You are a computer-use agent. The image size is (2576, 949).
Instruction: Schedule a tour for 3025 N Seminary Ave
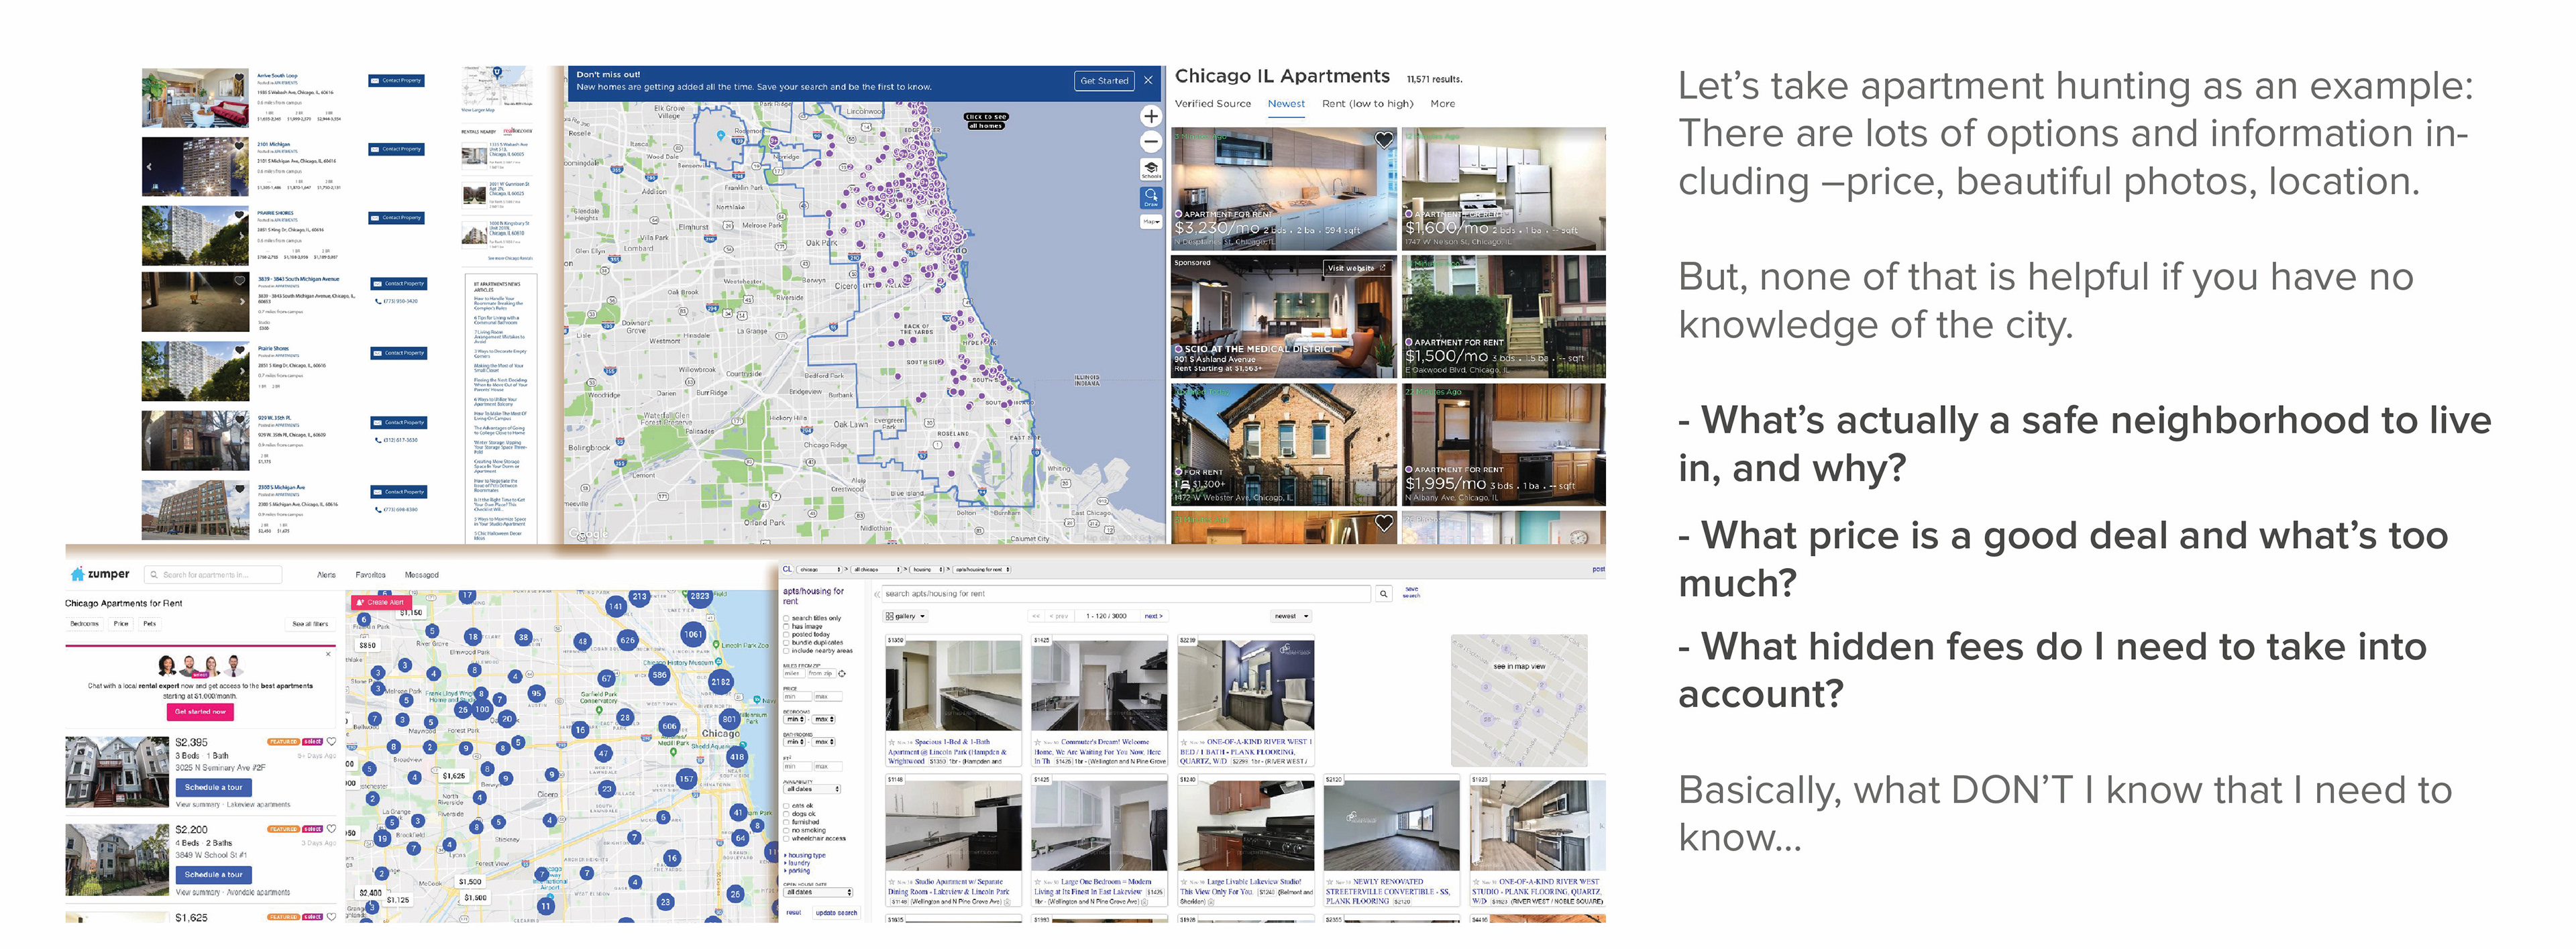pyautogui.click(x=213, y=787)
